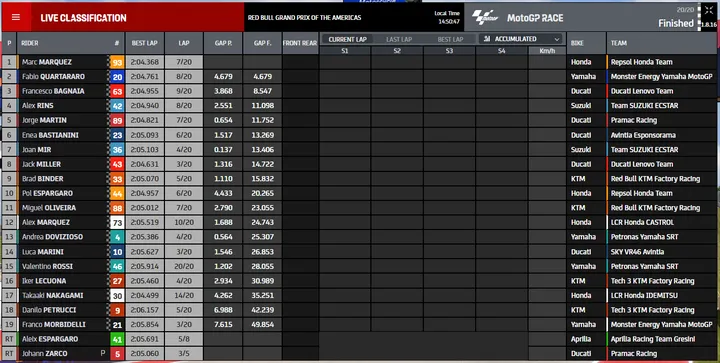This screenshot has width=720, height=363.
Task: Click team name Avintia Esponsorama
Action: pyautogui.click(x=643, y=135)
